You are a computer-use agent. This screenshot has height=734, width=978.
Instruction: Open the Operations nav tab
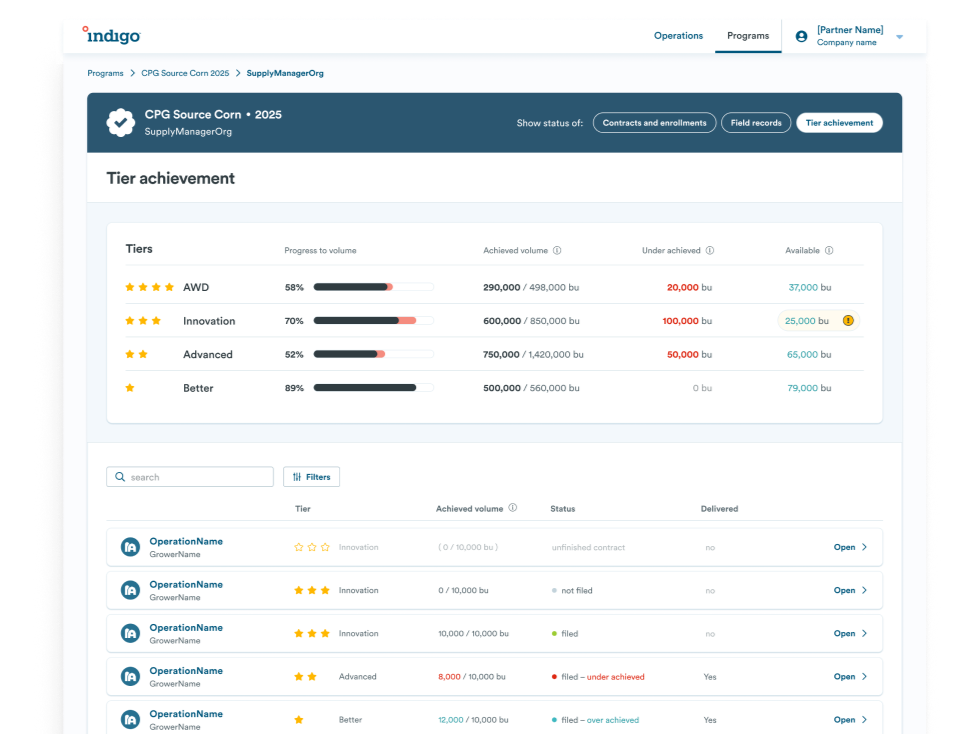coord(678,36)
